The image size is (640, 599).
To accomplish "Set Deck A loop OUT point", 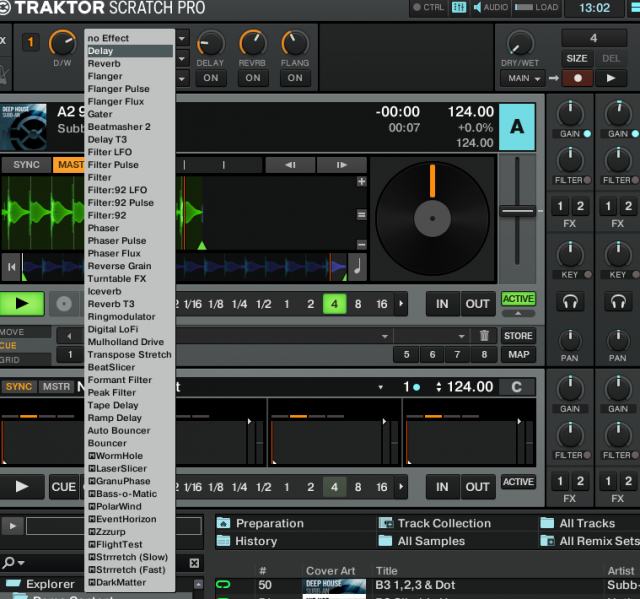I will (478, 304).
